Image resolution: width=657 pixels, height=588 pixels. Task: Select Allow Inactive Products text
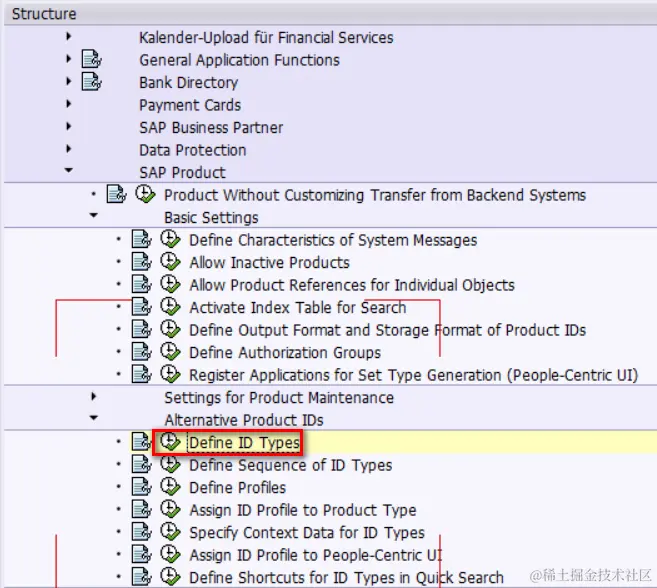[269, 262]
